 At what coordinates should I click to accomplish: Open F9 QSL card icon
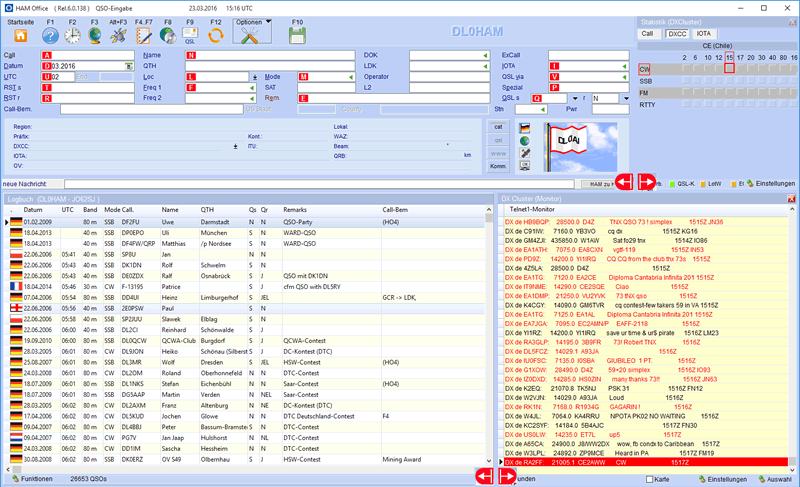point(190,36)
